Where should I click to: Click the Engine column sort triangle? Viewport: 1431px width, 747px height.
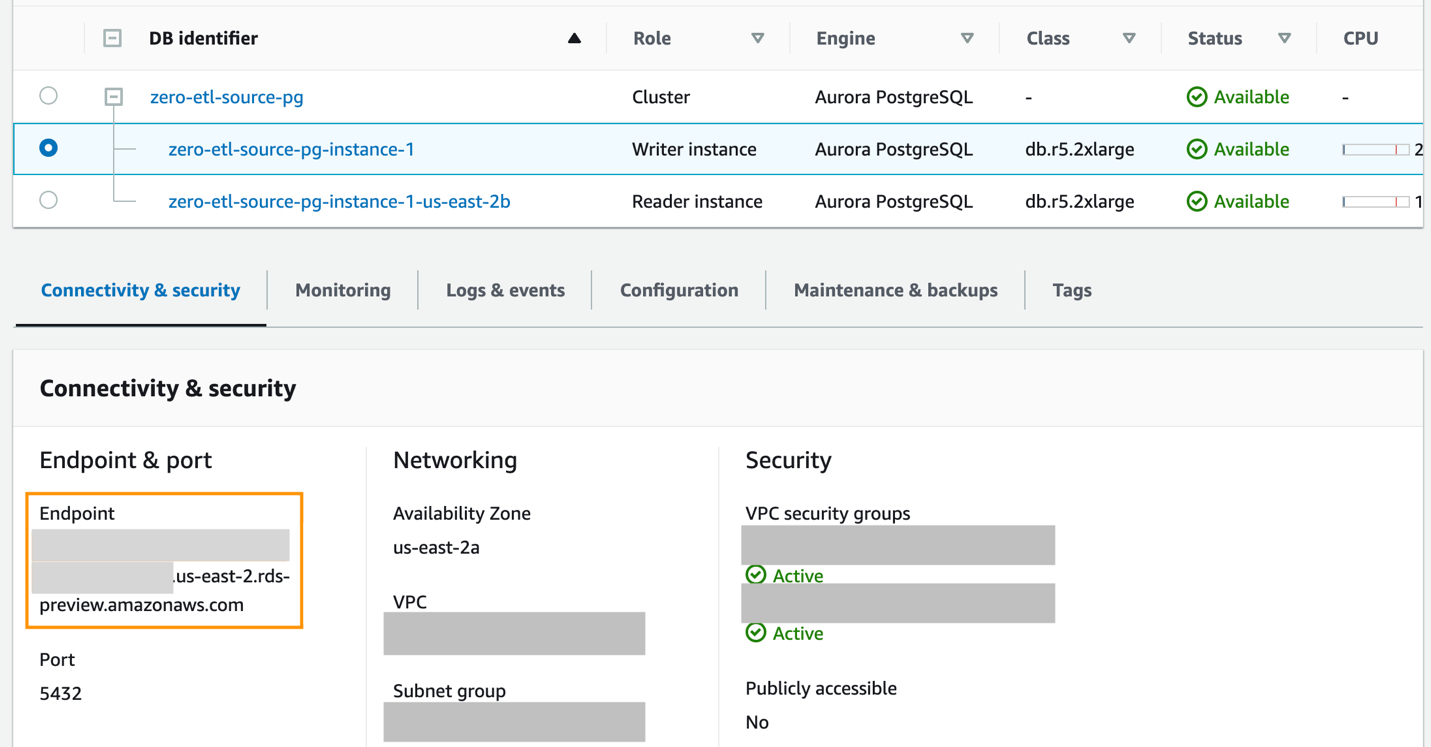(x=967, y=39)
